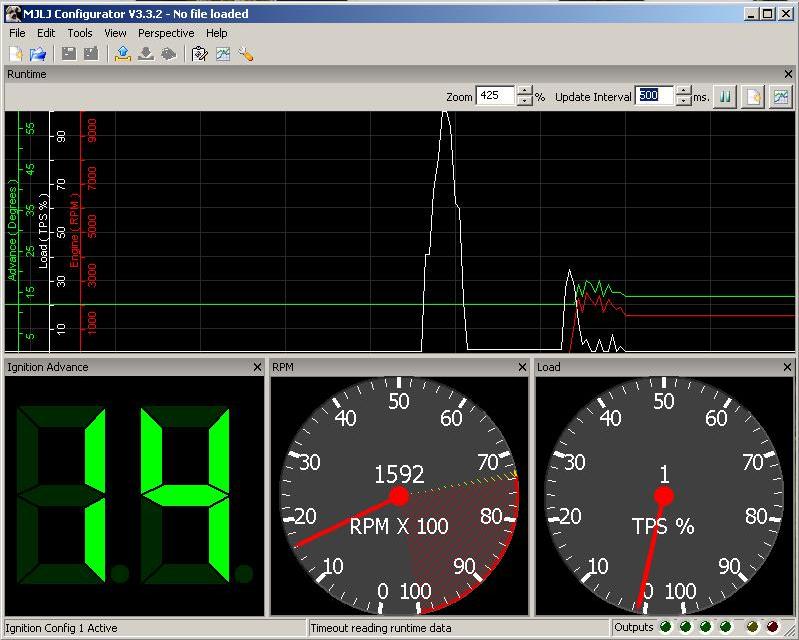Image resolution: width=799 pixels, height=640 pixels.
Task: Increase Update Interval with the up arrow
Action: tap(683, 91)
